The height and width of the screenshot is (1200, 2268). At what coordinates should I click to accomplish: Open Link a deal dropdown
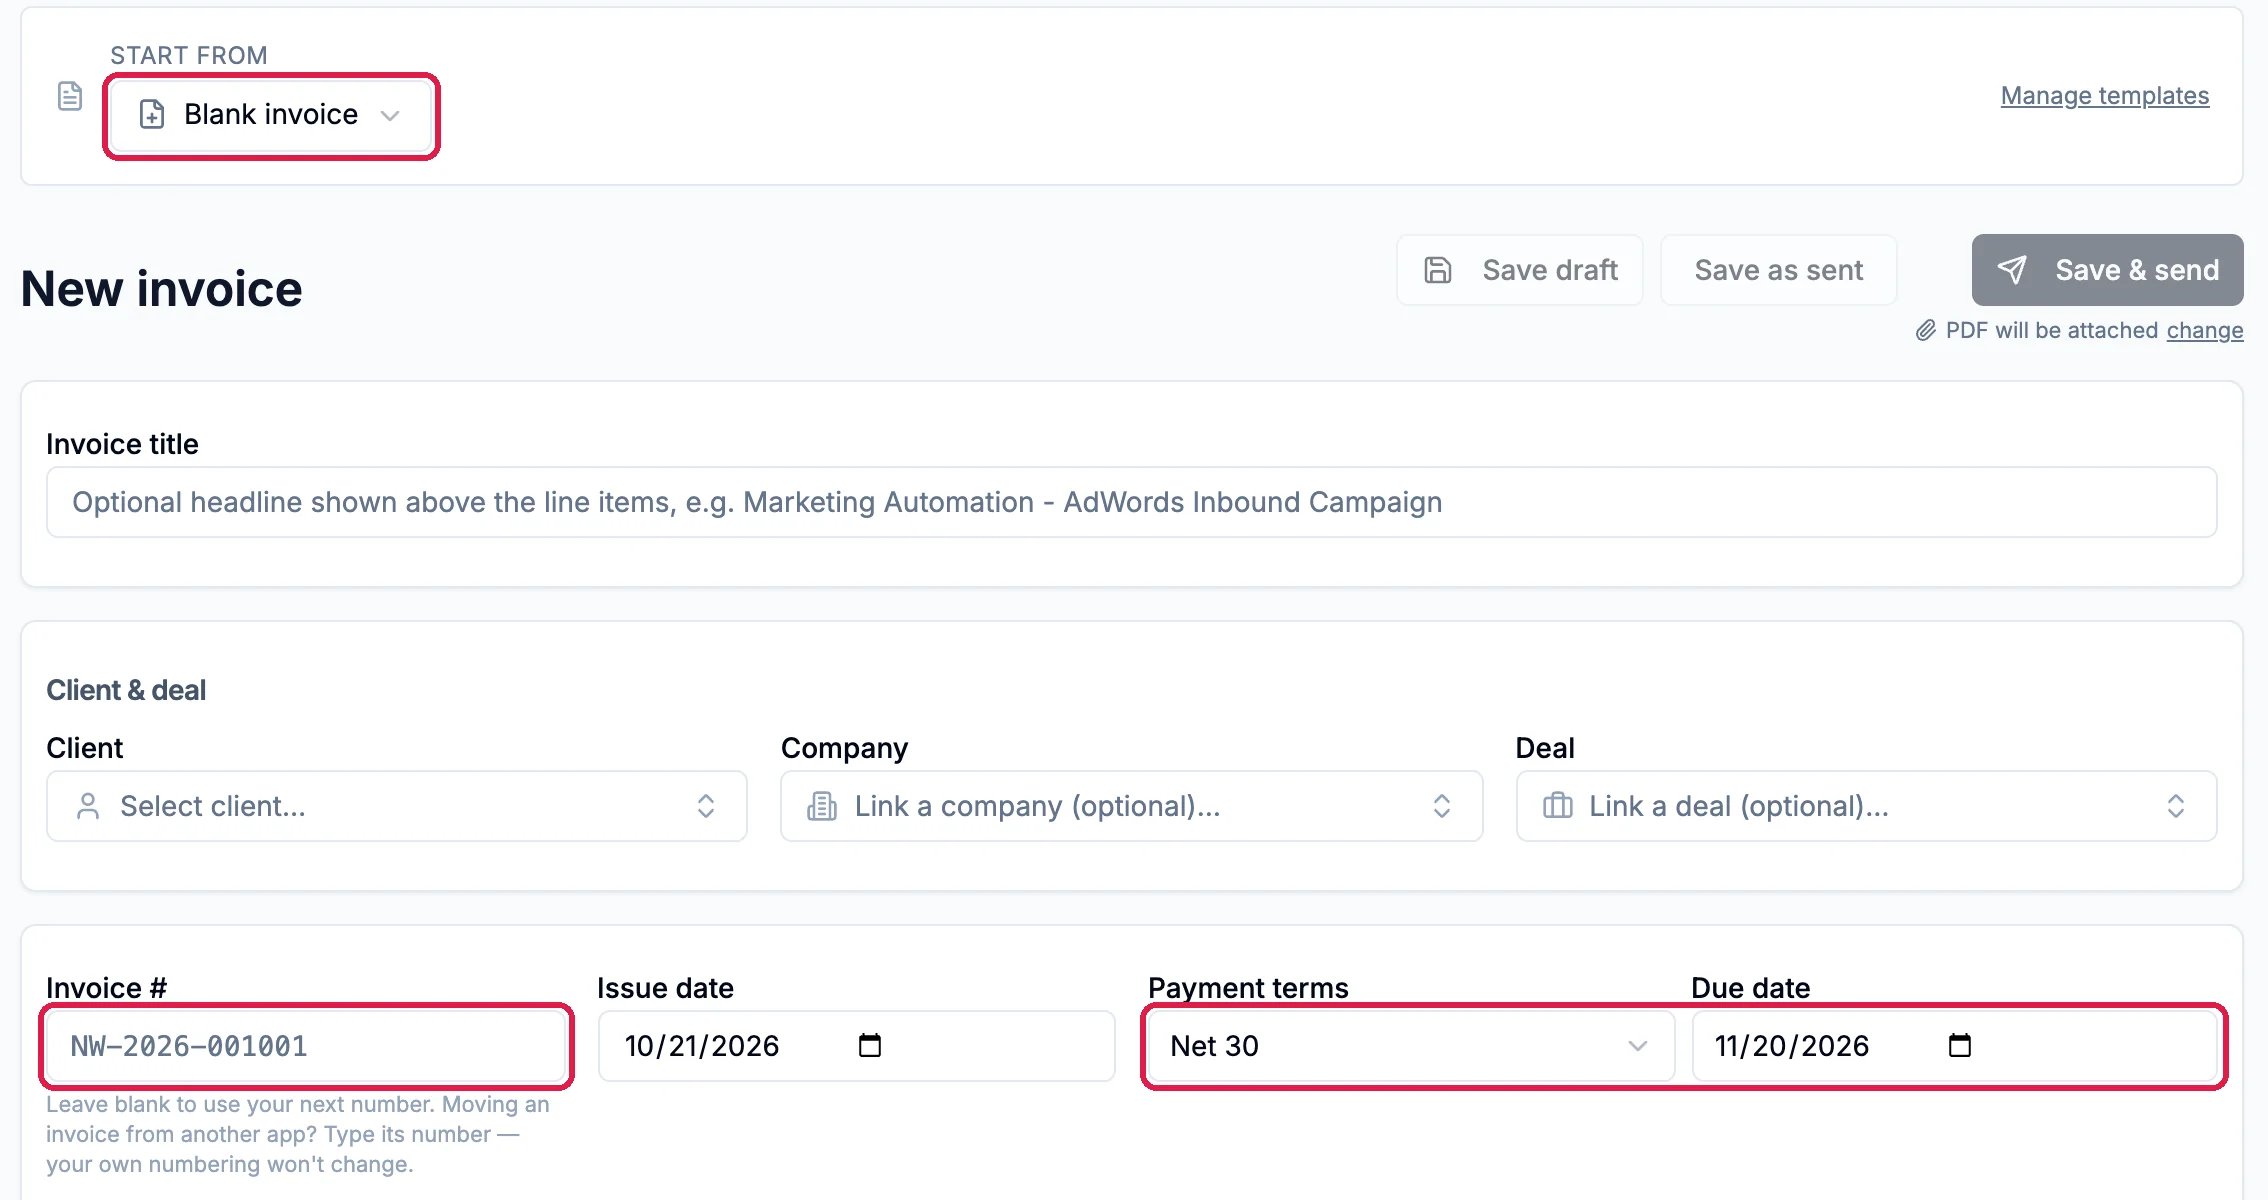point(1867,806)
